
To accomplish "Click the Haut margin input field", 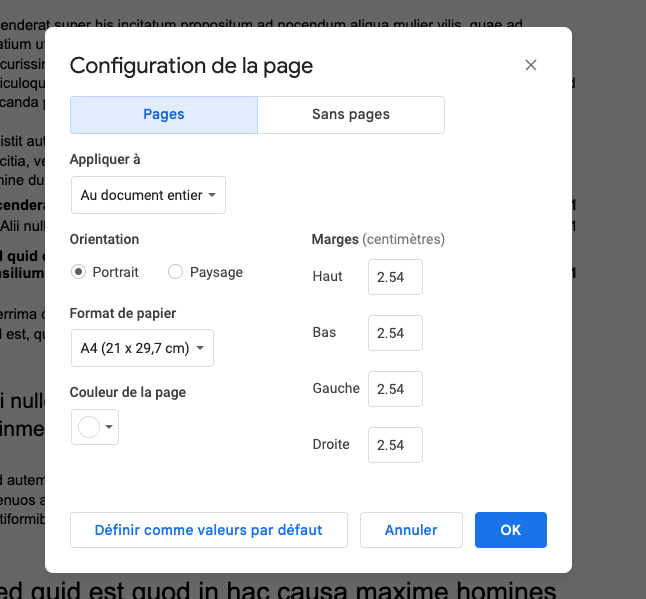I will pyautogui.click(x=395, y=277).
